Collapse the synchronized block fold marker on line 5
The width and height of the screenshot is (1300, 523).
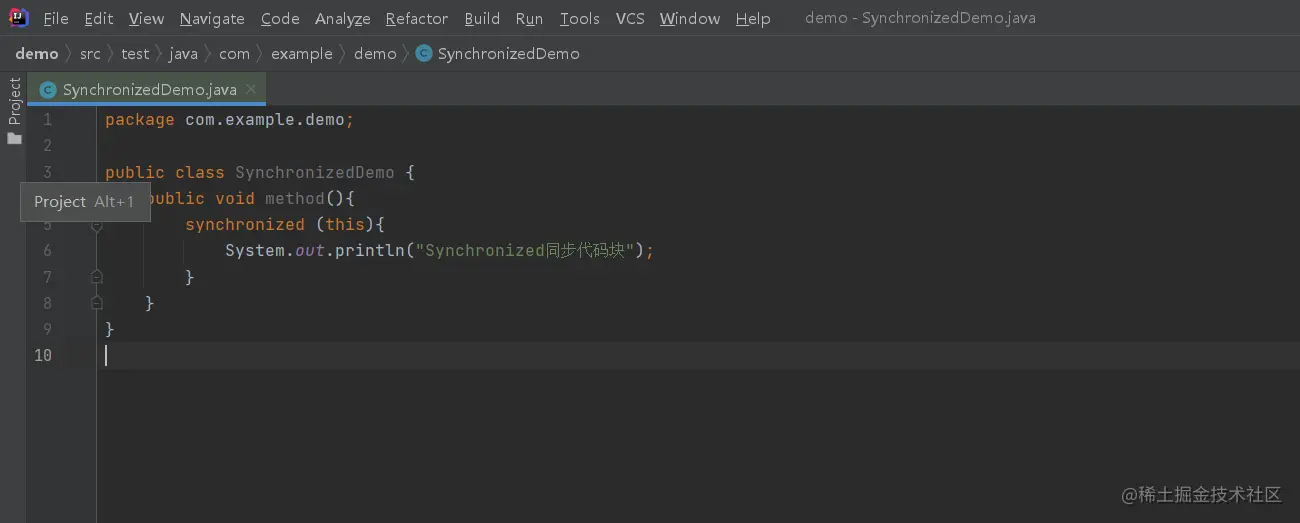97,225
